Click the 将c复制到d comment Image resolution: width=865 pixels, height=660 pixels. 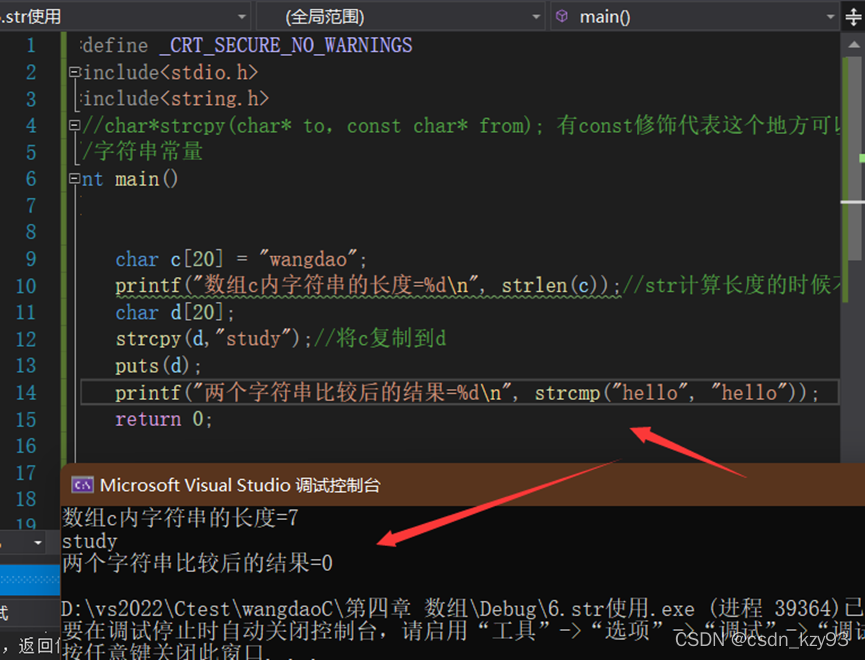pyautogui.click(x=380, y=338)
